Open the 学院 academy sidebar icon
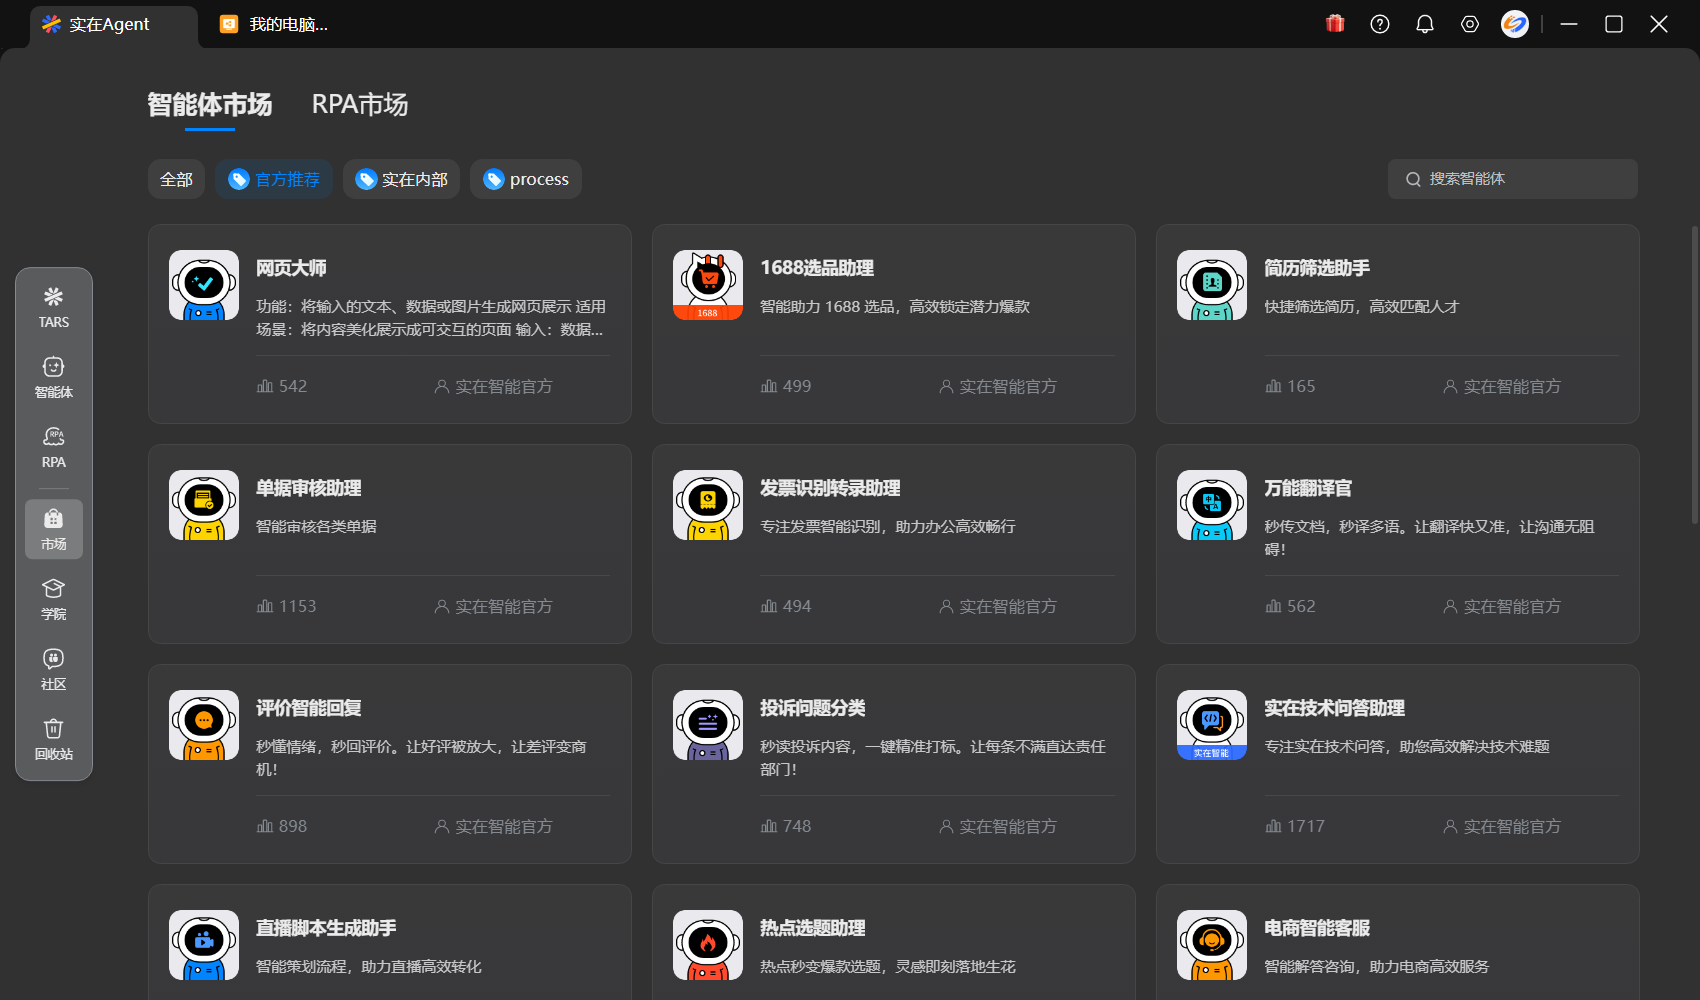The width and height of the screenshot is (1700, 1000). pos(54,599)
